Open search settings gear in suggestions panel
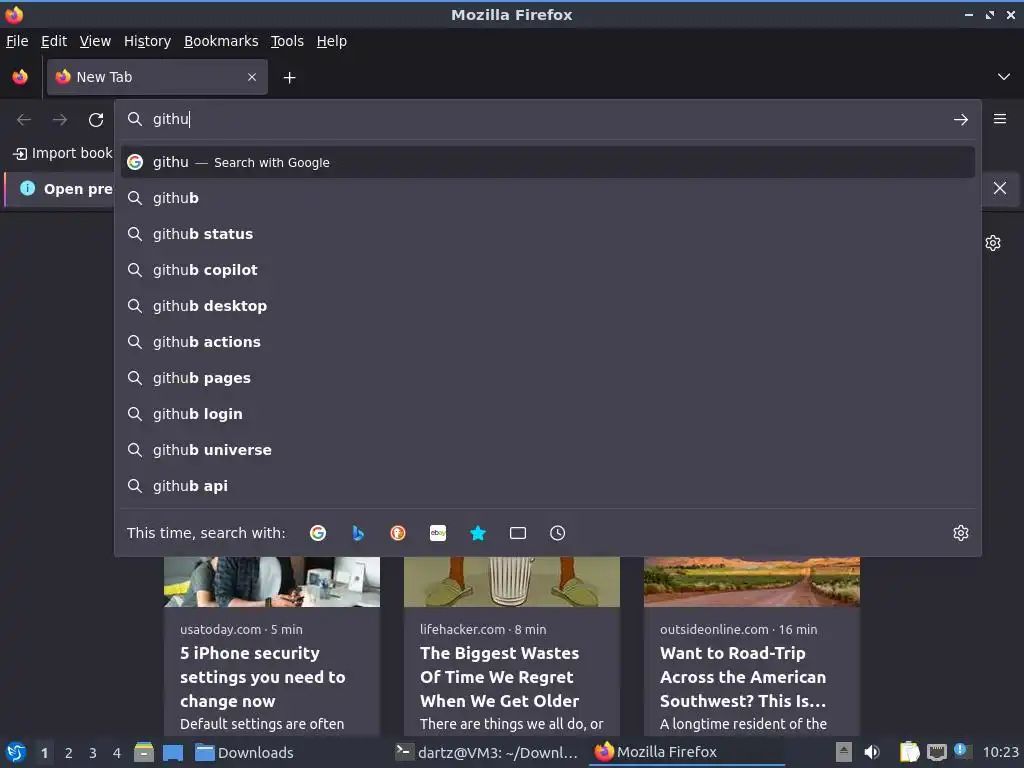Screen dimensions: 1024x768 961,533
